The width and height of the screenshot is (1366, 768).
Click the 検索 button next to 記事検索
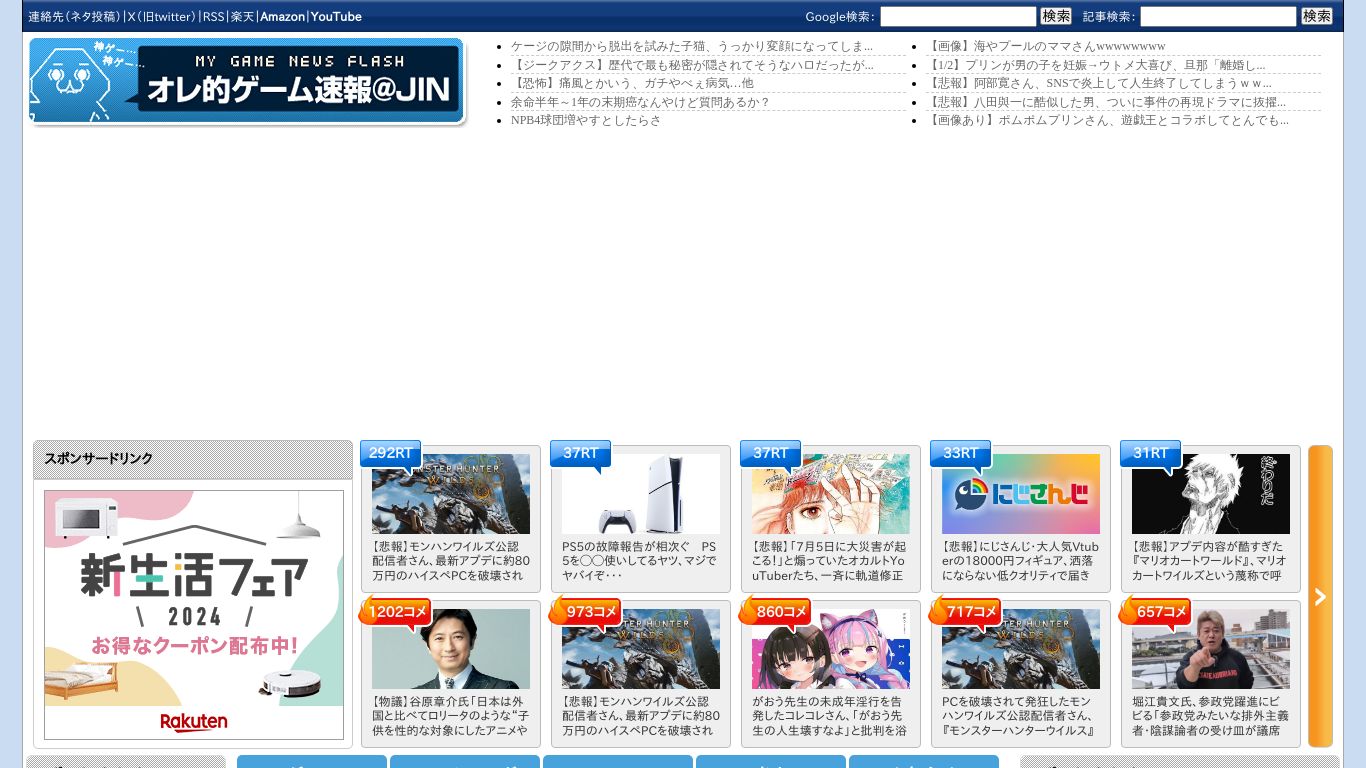tap(1317, 16)
